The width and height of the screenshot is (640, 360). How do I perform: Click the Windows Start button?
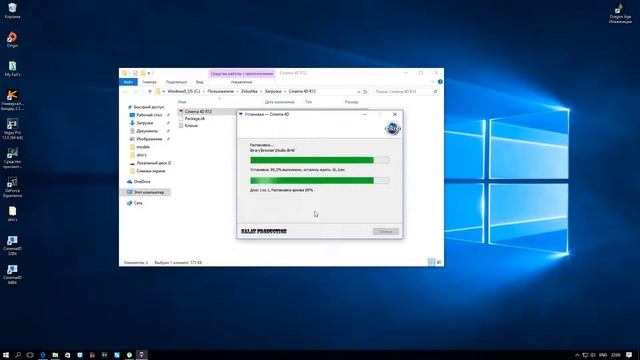coord(6,355)
